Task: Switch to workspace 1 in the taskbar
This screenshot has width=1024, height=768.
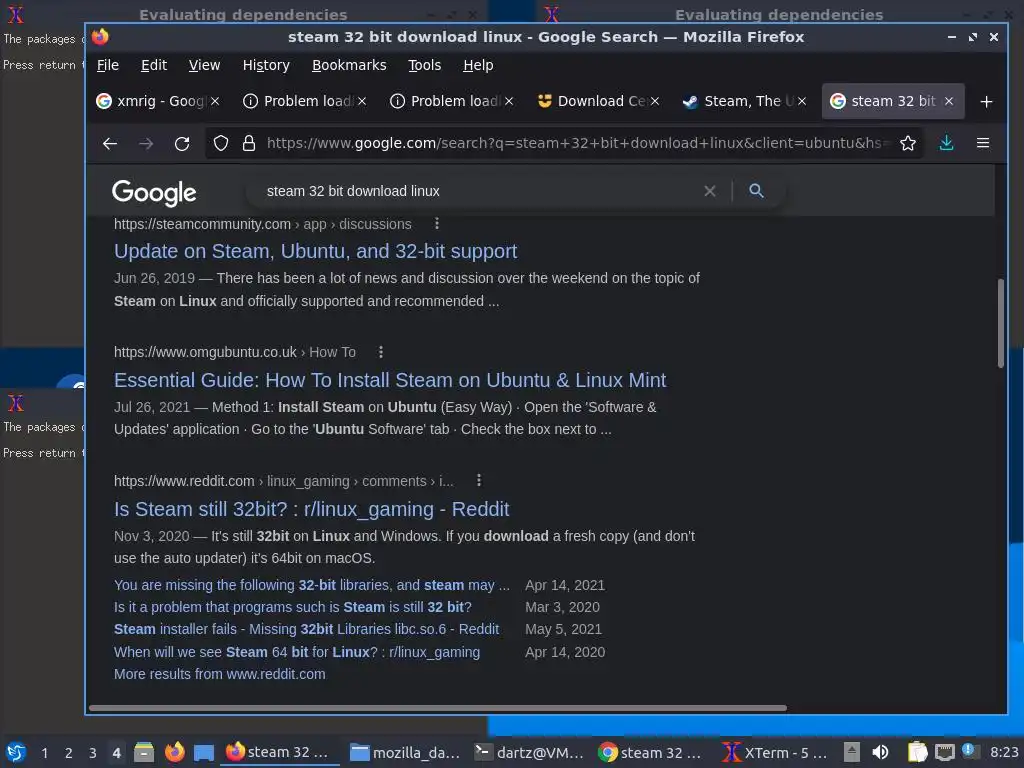Action: pyautogui.click(x=45, y=753)
